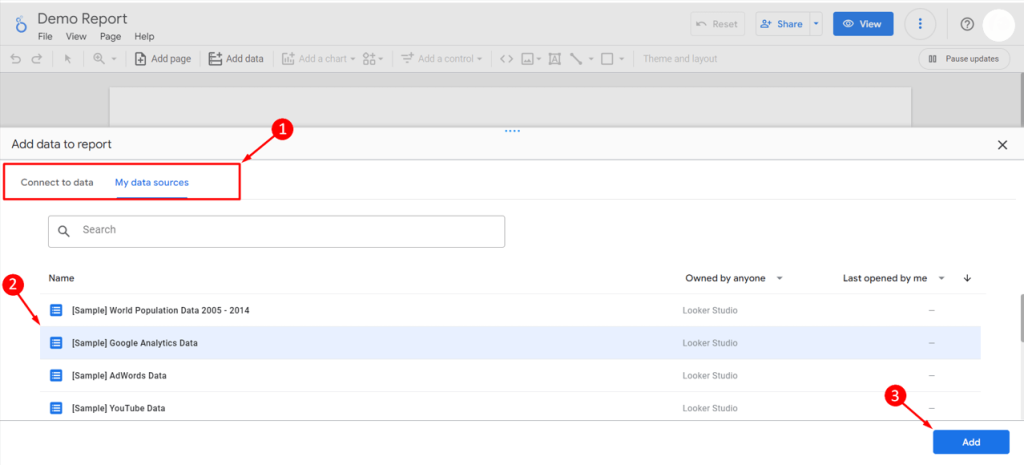Select the selection mode cursor tool

67,59
